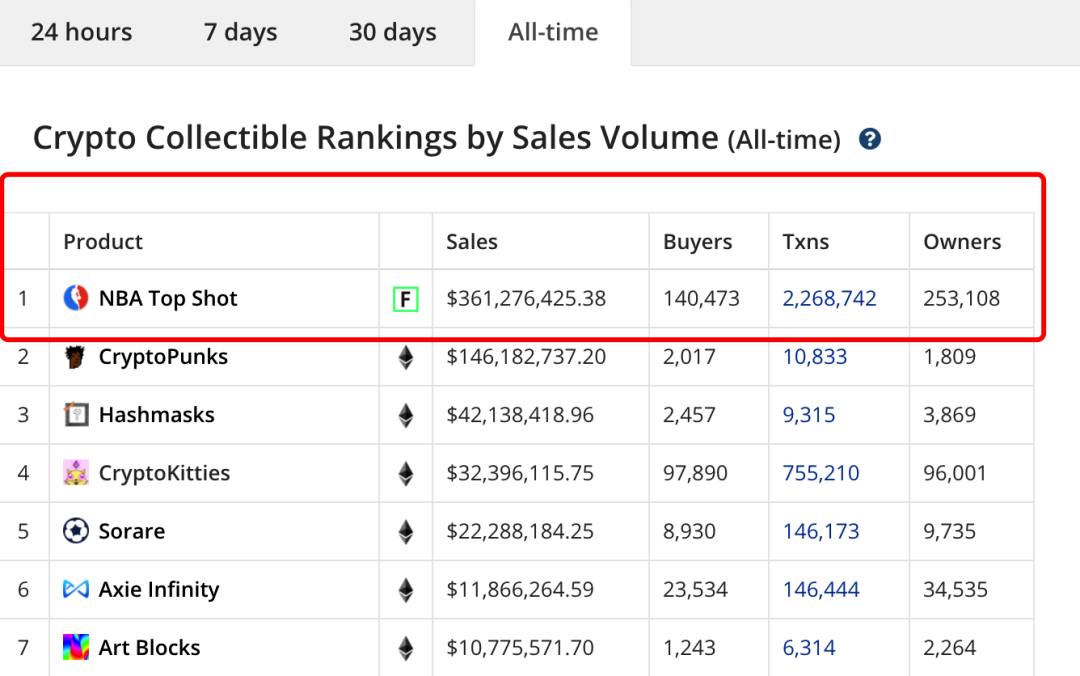Click the $11,866,264.59 sales value

(x=520, y=590)
